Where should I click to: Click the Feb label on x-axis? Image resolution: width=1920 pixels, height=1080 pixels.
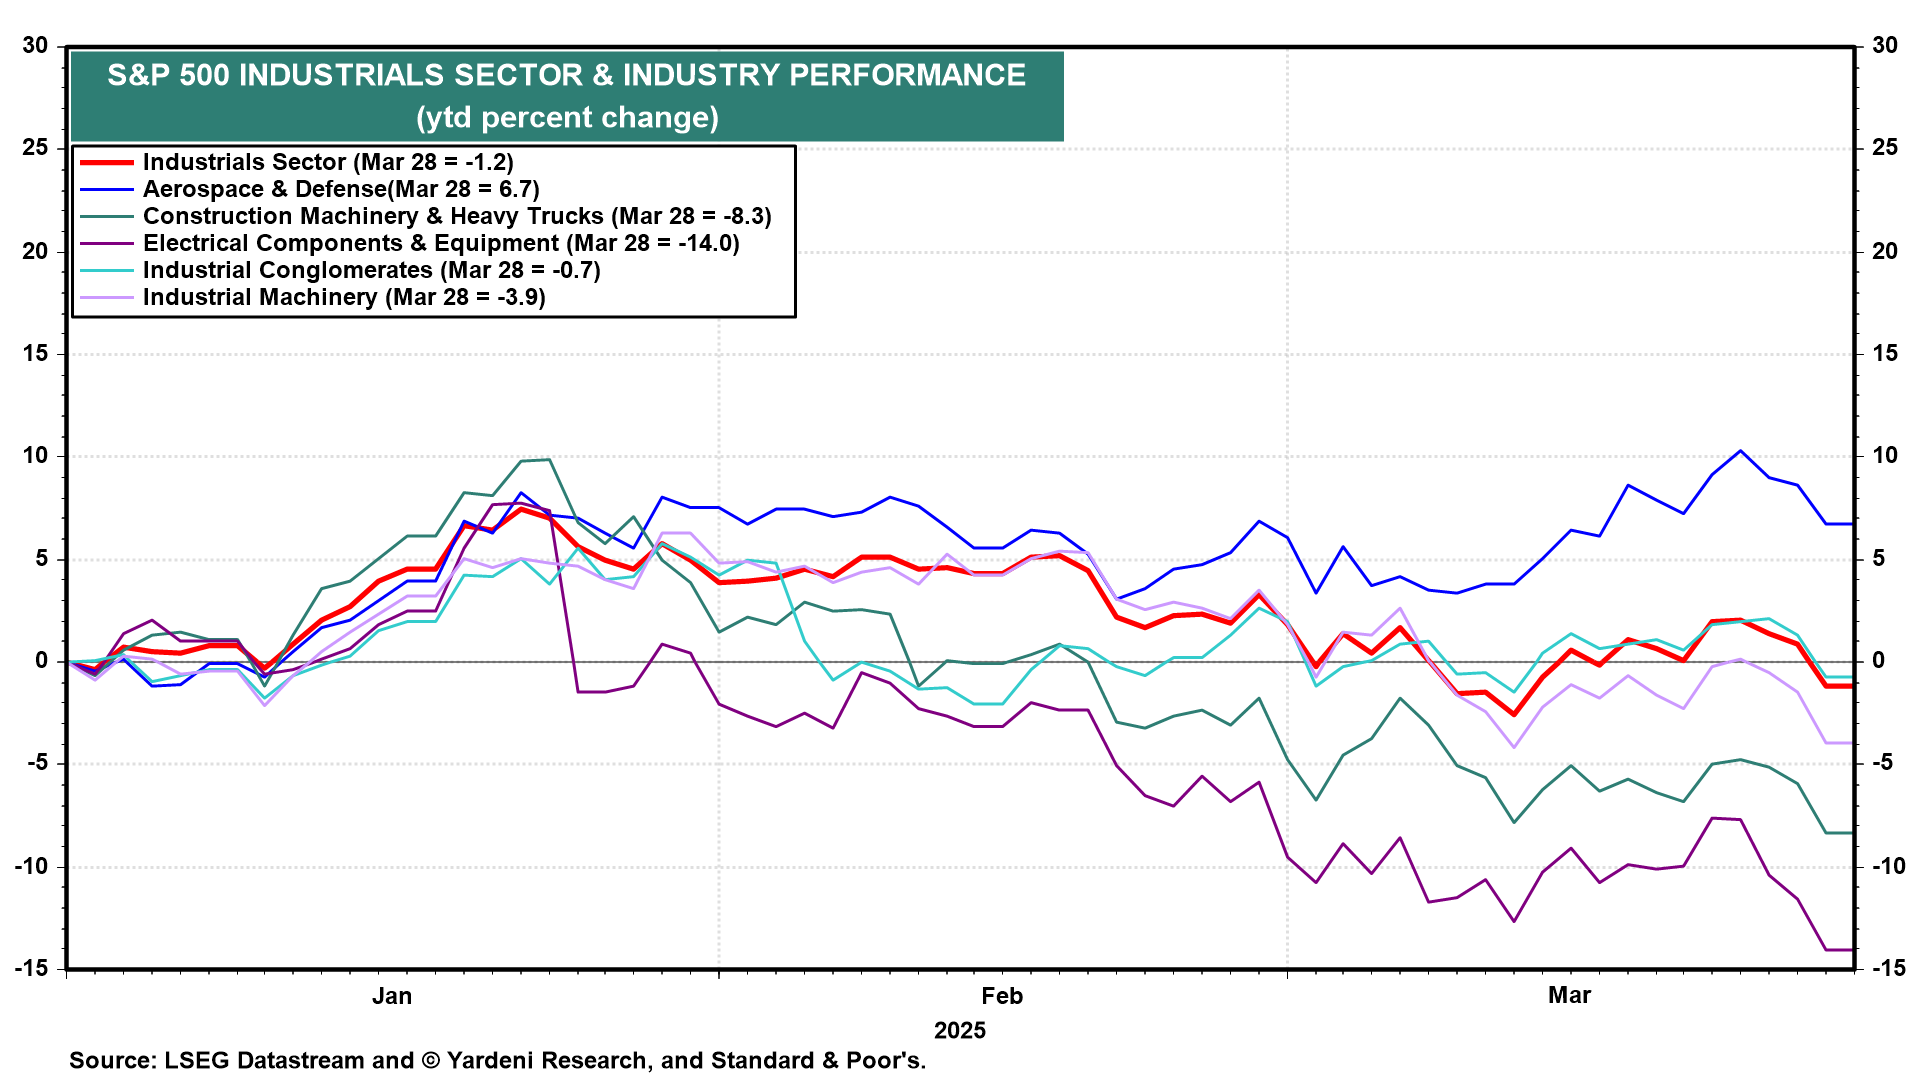[1001, 996]
